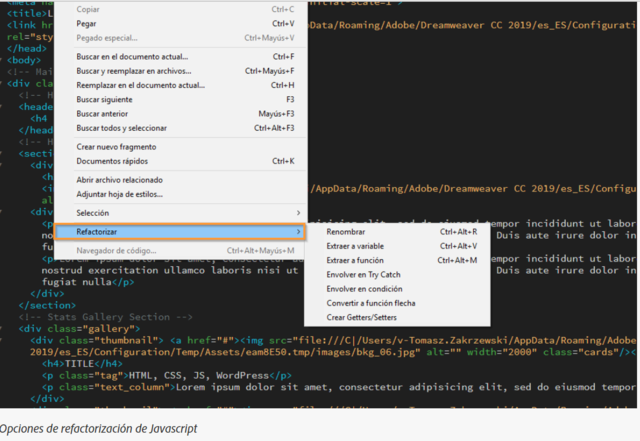Image resolution: width=640 pixels, height=441 pixels.
Task: Click Navegador de código... entry
Action: (181, 251)
